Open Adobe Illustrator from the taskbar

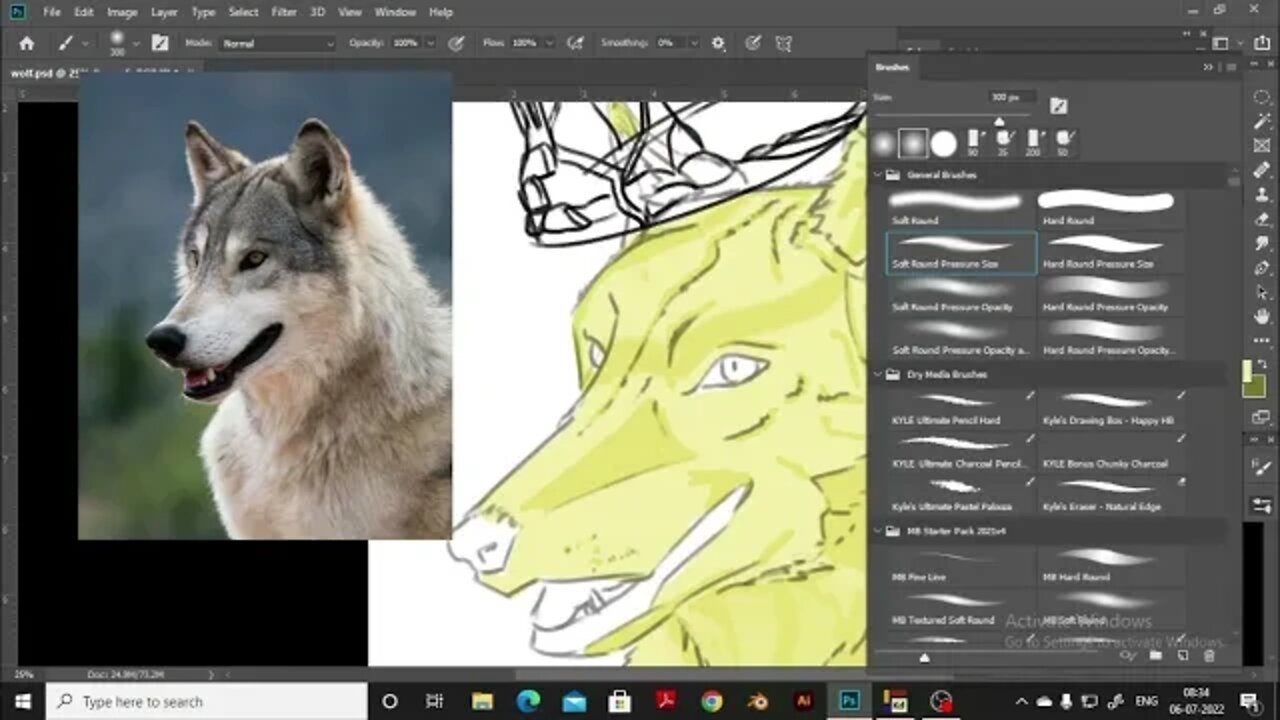pyautogui.click(x=803, y=701)
